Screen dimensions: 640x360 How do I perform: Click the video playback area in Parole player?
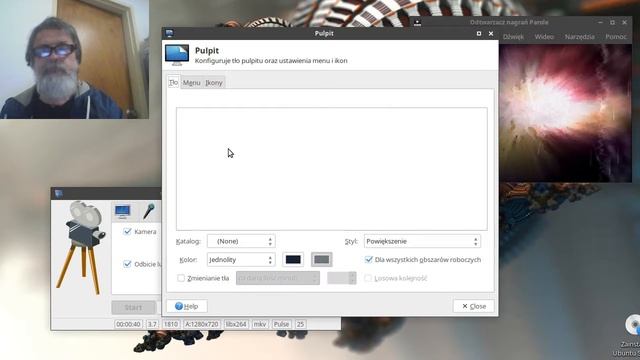coord(565,113)
